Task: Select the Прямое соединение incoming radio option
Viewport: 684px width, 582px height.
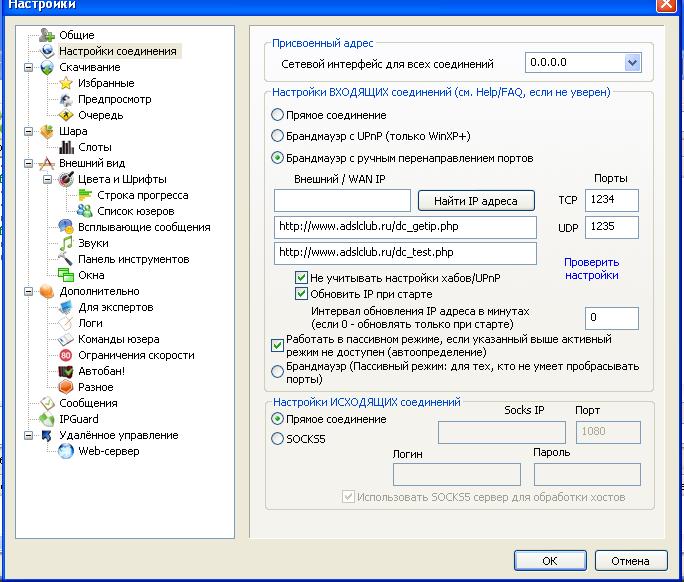Action: pos(278,116)
